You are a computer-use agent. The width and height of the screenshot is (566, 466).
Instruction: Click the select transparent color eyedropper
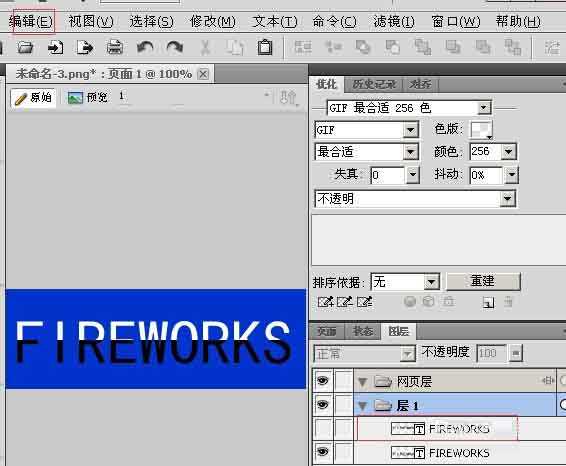[x=364, y=302]
